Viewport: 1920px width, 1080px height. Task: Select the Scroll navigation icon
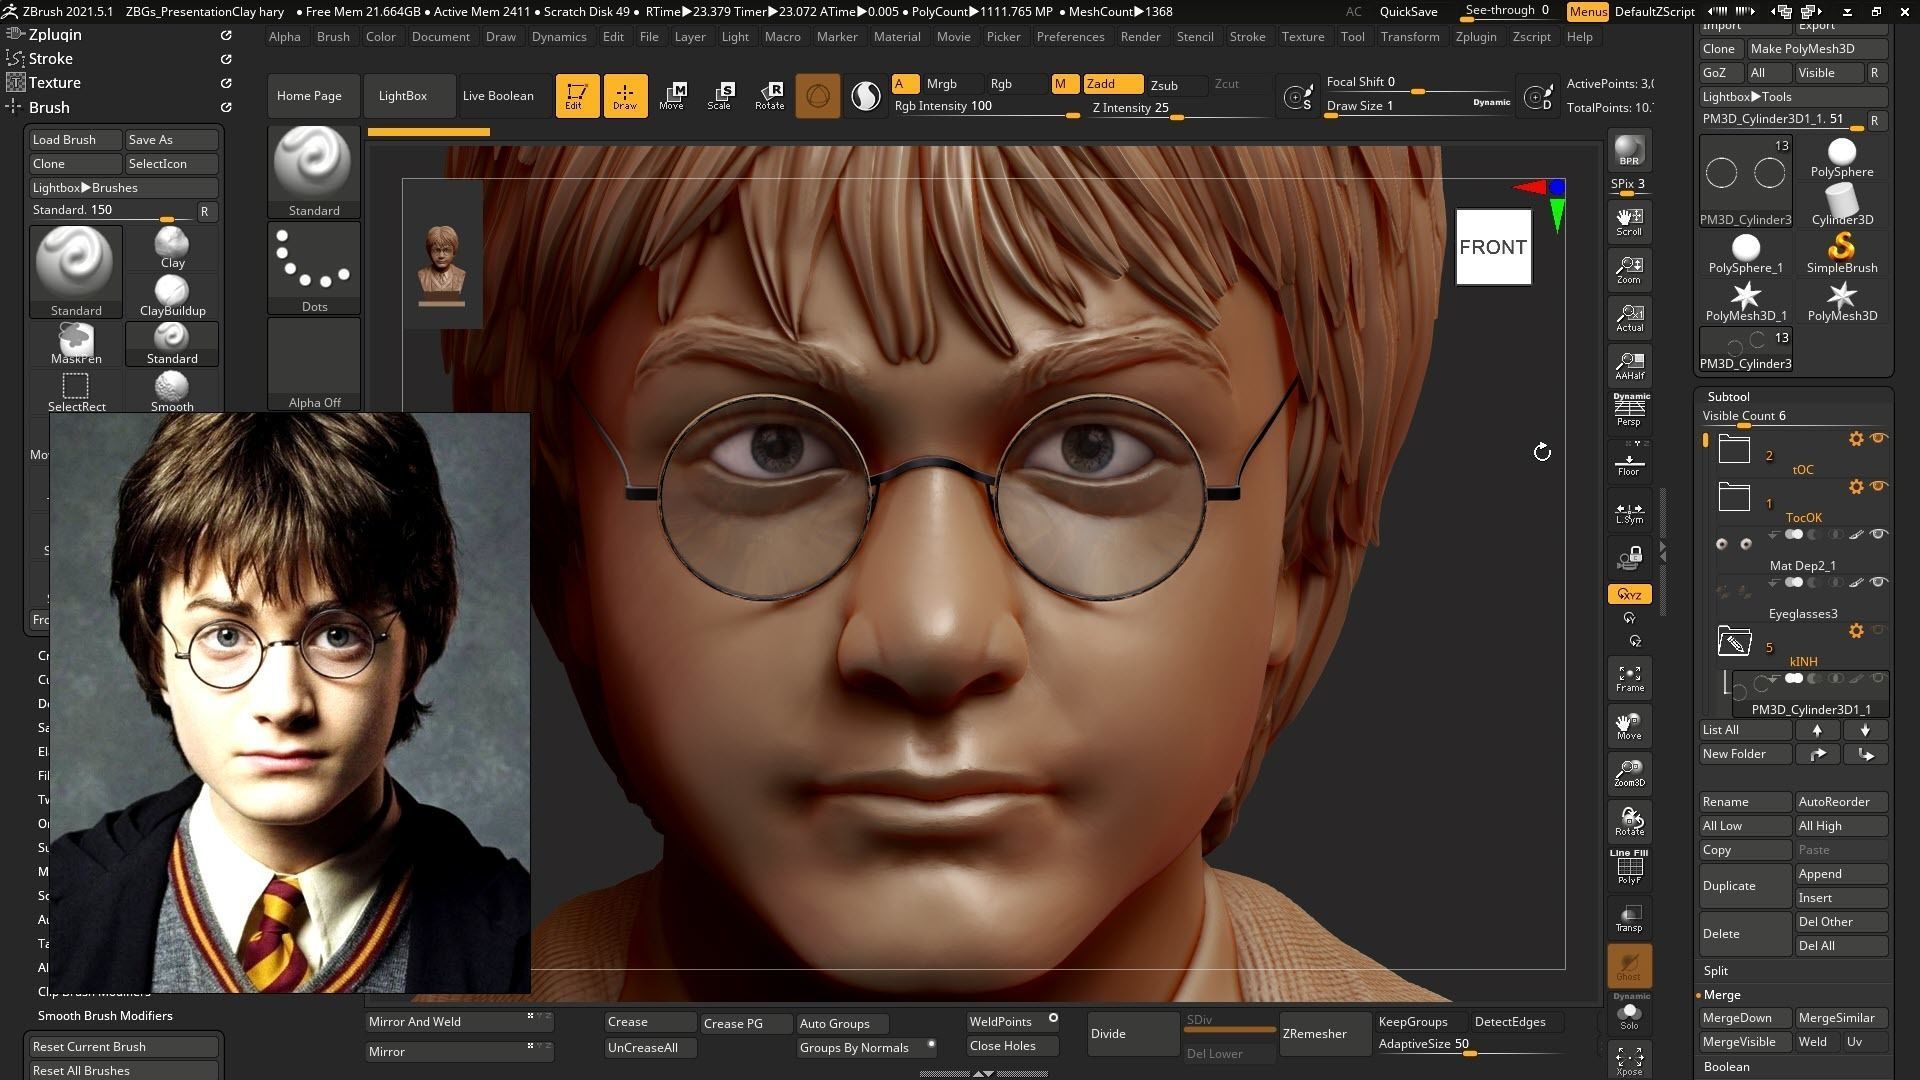click(x=1629, y=222)
